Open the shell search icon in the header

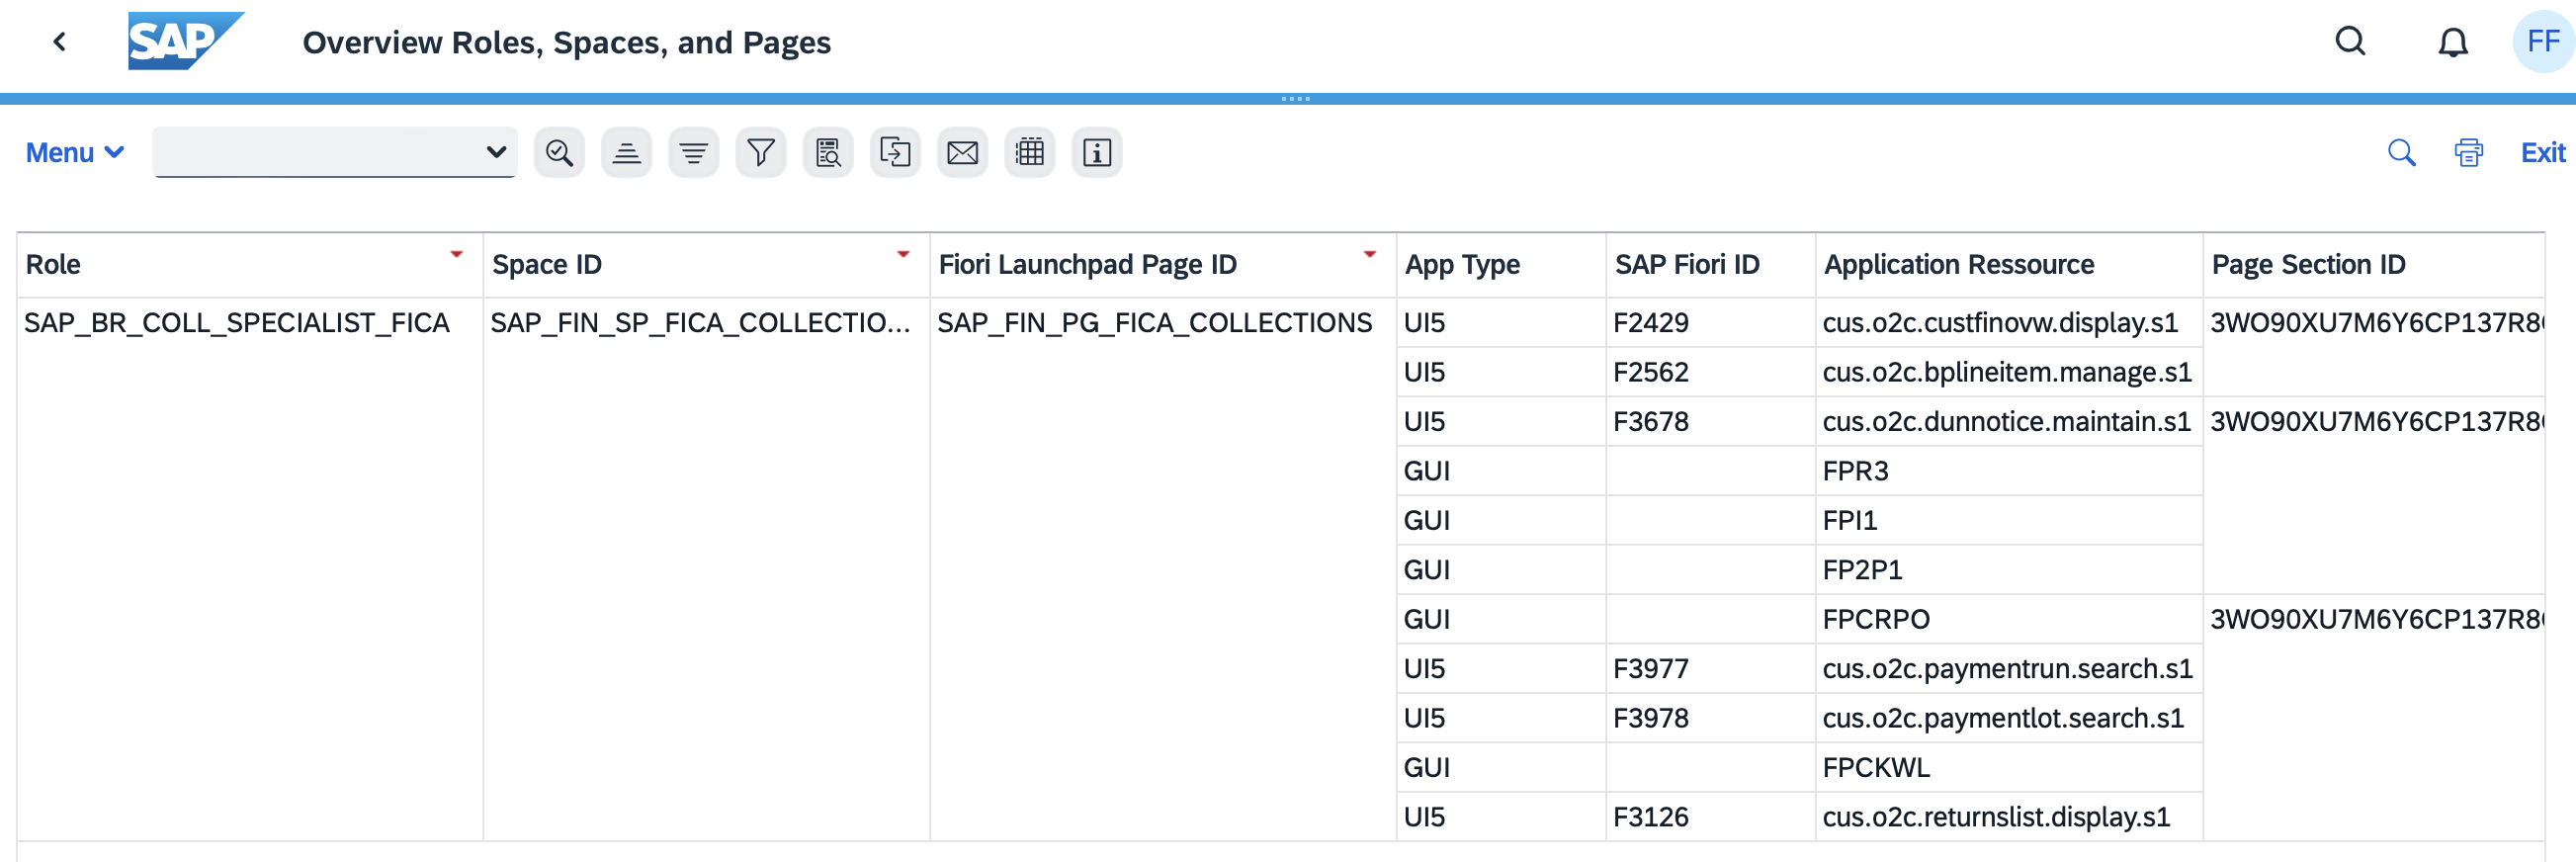(2350, 42)
